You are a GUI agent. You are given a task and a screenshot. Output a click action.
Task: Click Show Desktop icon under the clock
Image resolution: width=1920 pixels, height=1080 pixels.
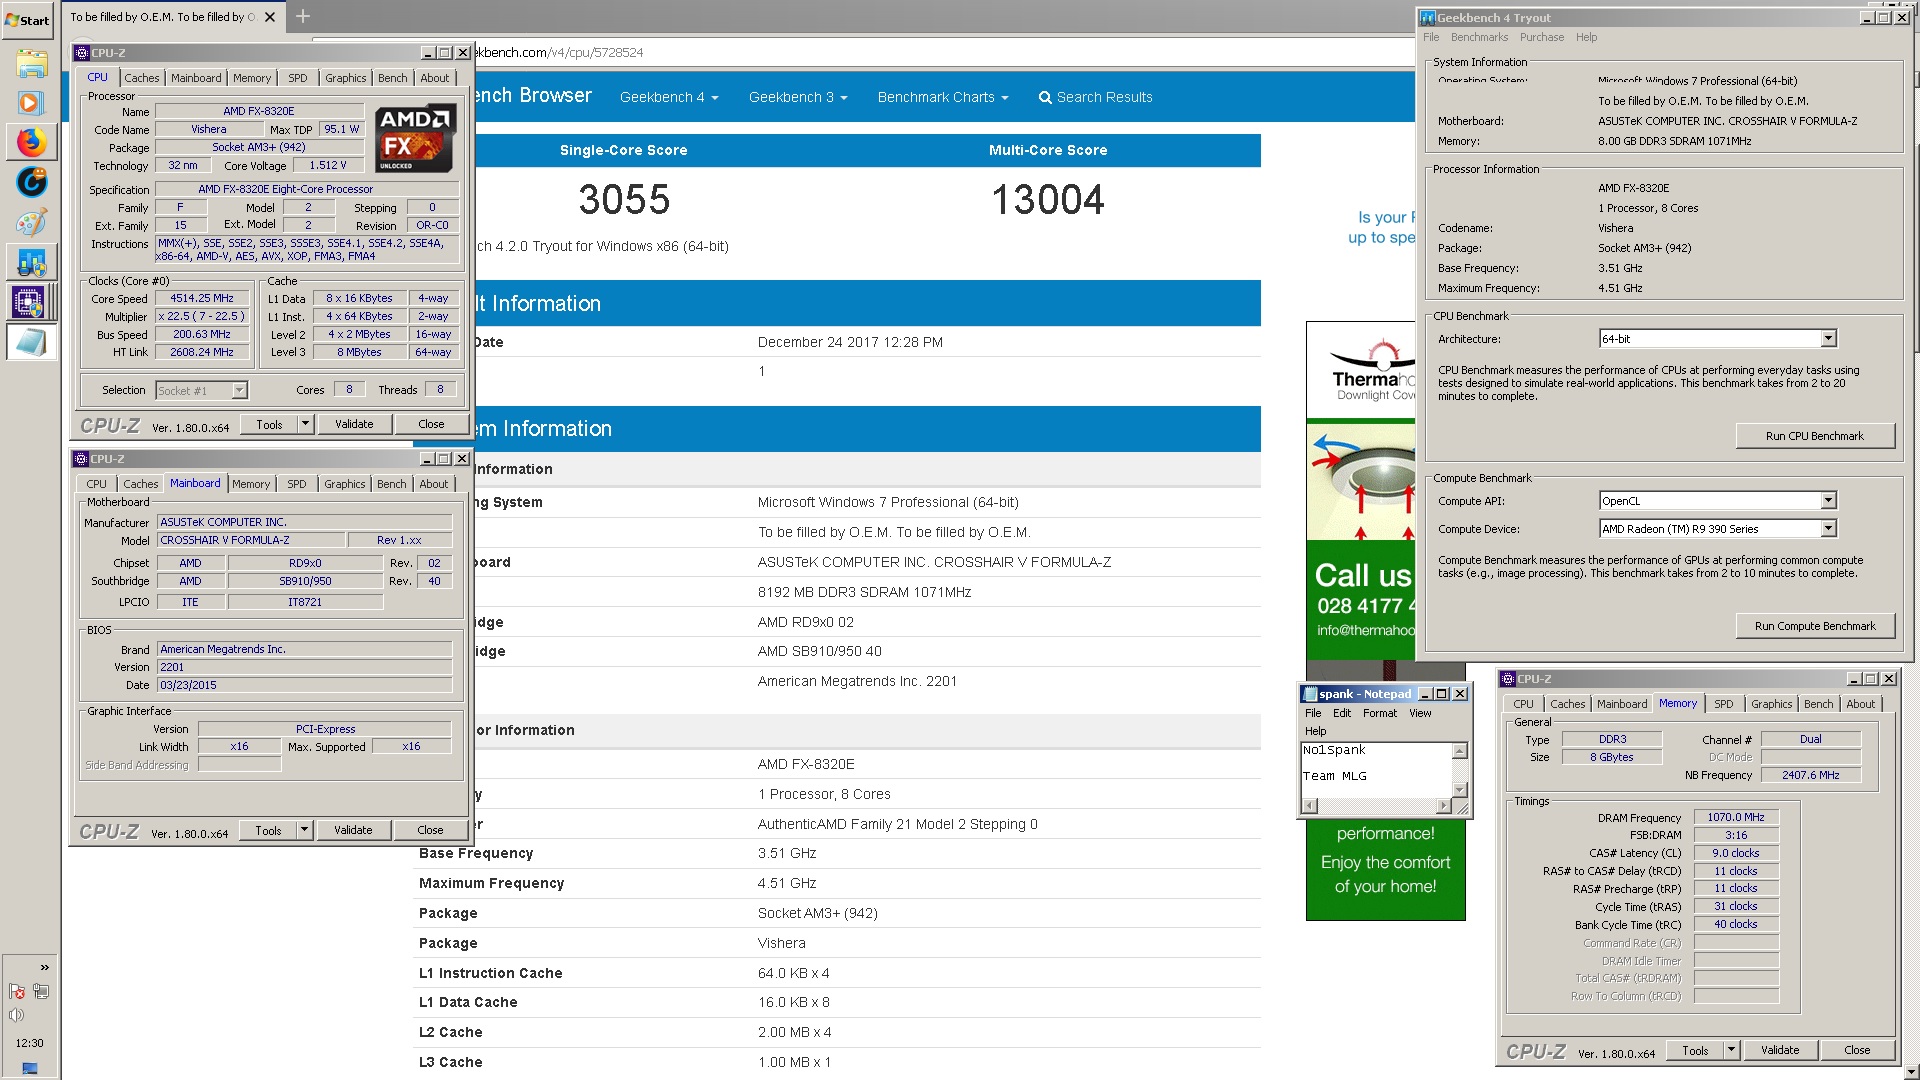point(30,1068)
